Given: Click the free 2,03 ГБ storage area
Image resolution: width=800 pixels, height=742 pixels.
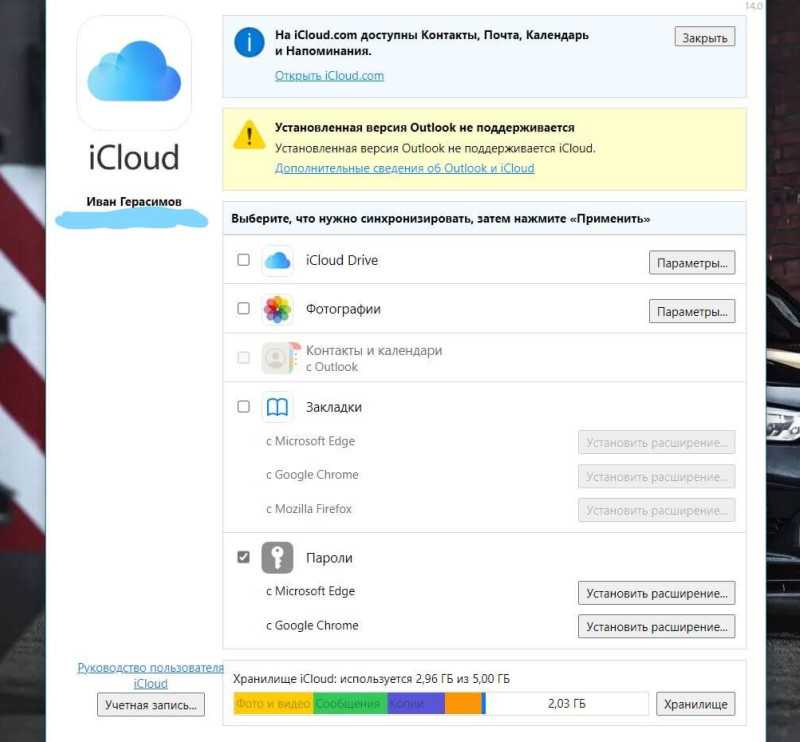Looking at the screenshot, I should click(x=567, y=703).
